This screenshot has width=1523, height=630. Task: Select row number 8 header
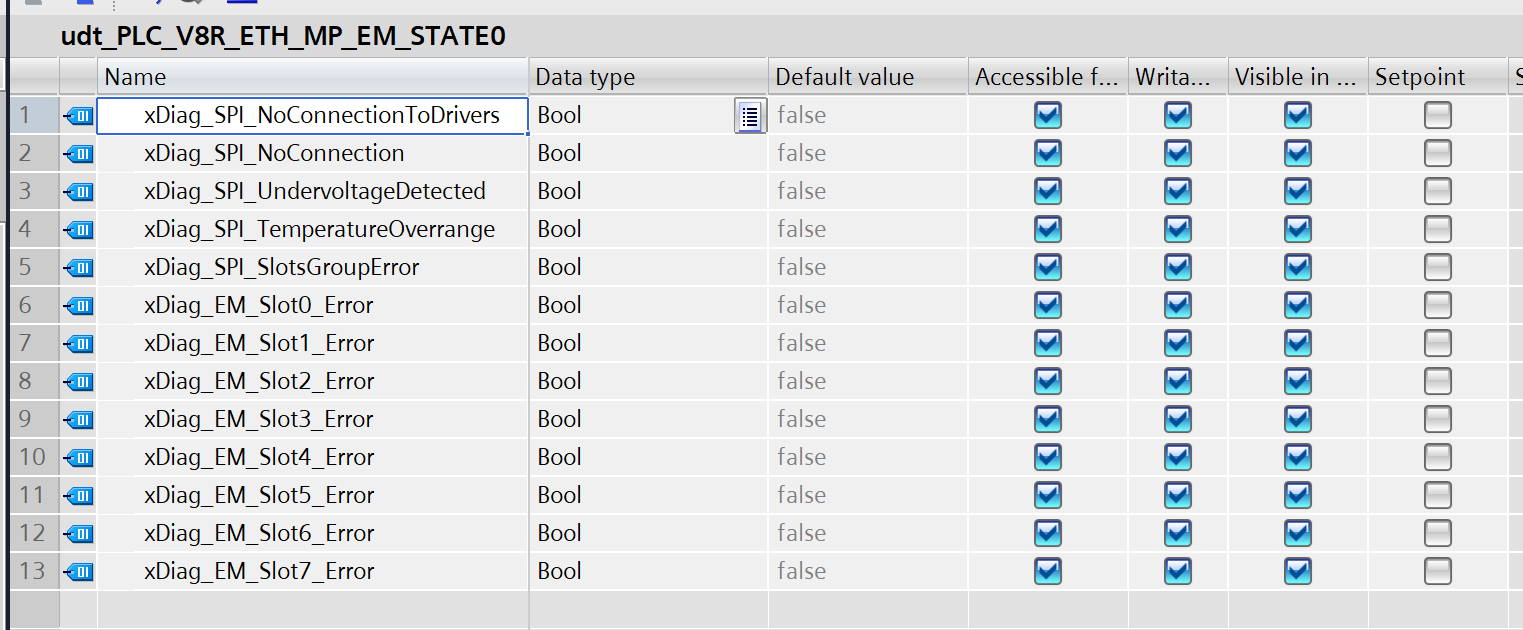[x=32, y=382]
